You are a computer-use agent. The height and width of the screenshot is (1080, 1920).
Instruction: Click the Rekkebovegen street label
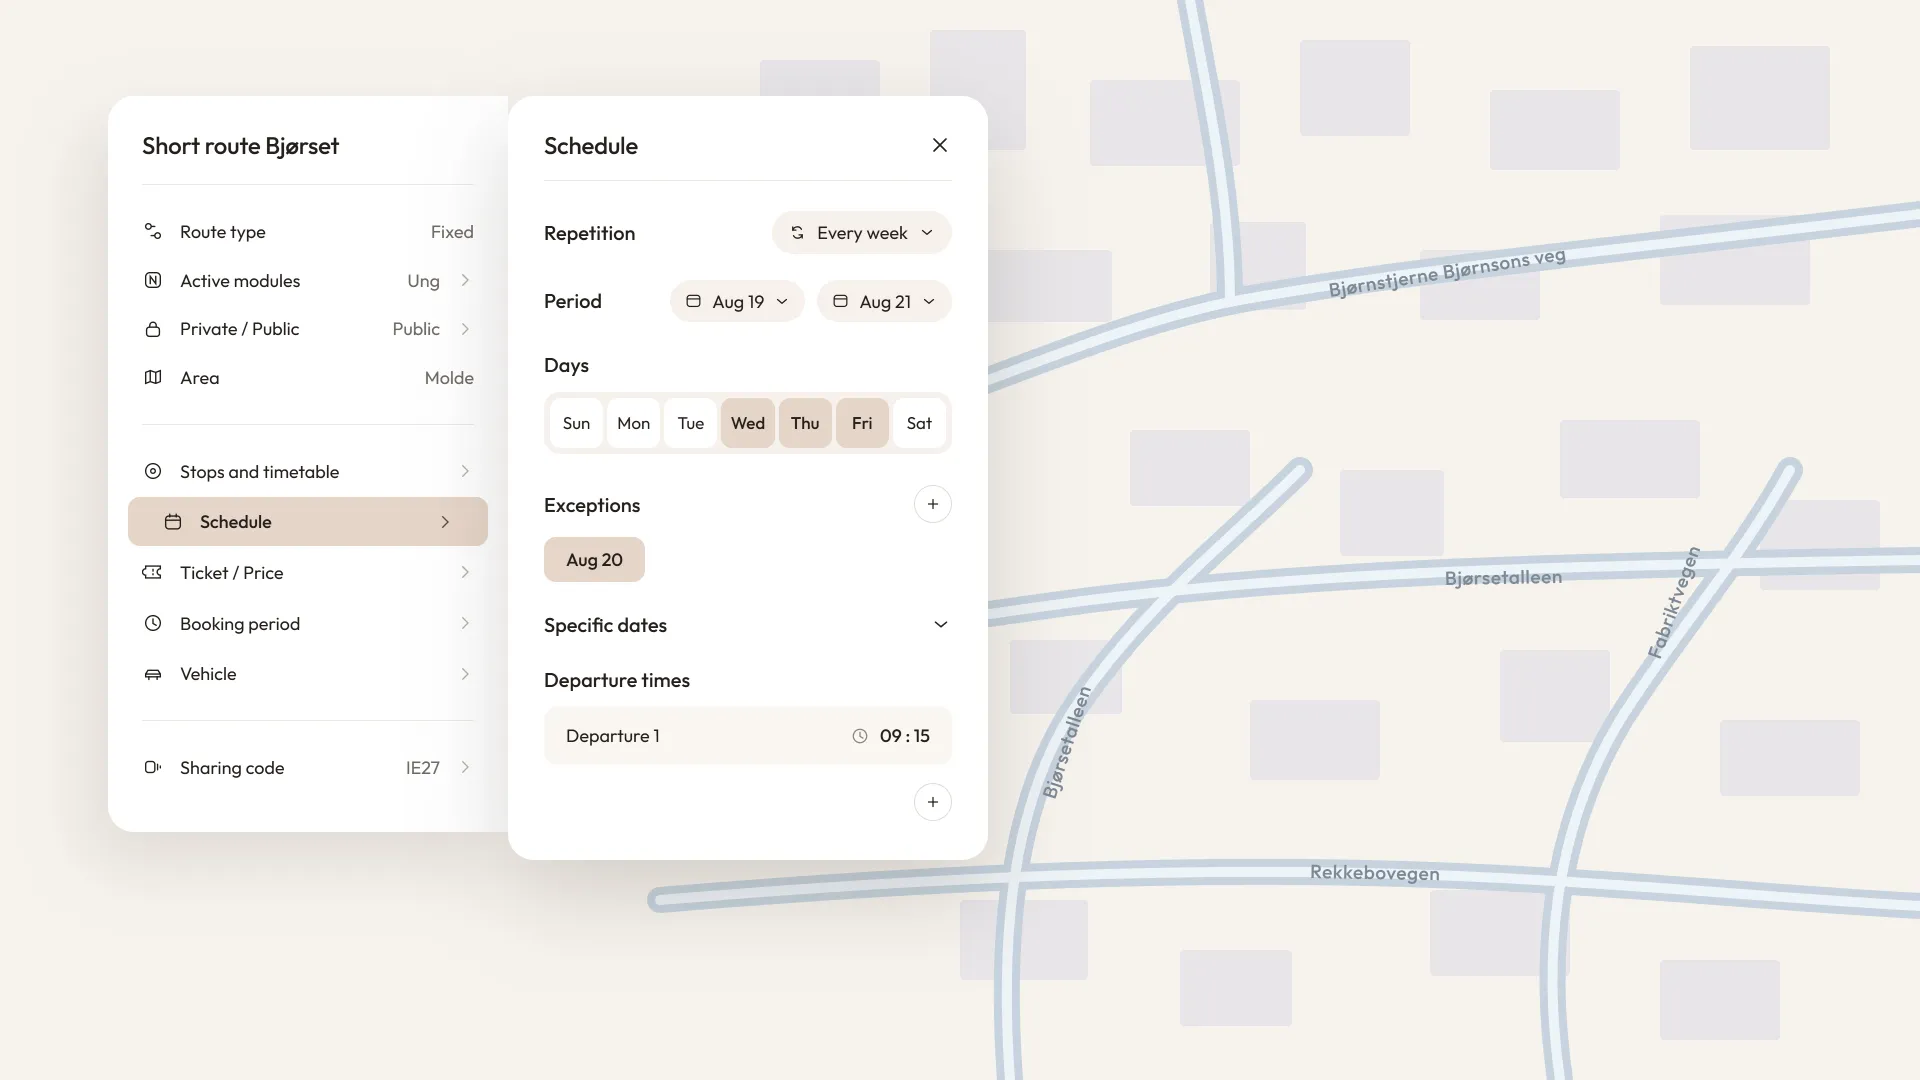point(1375,873)
